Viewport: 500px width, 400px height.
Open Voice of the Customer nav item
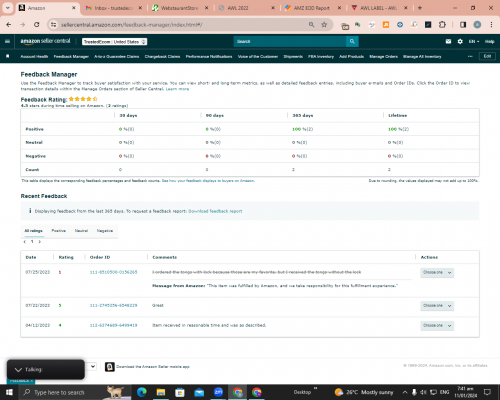tap(258, 57)
